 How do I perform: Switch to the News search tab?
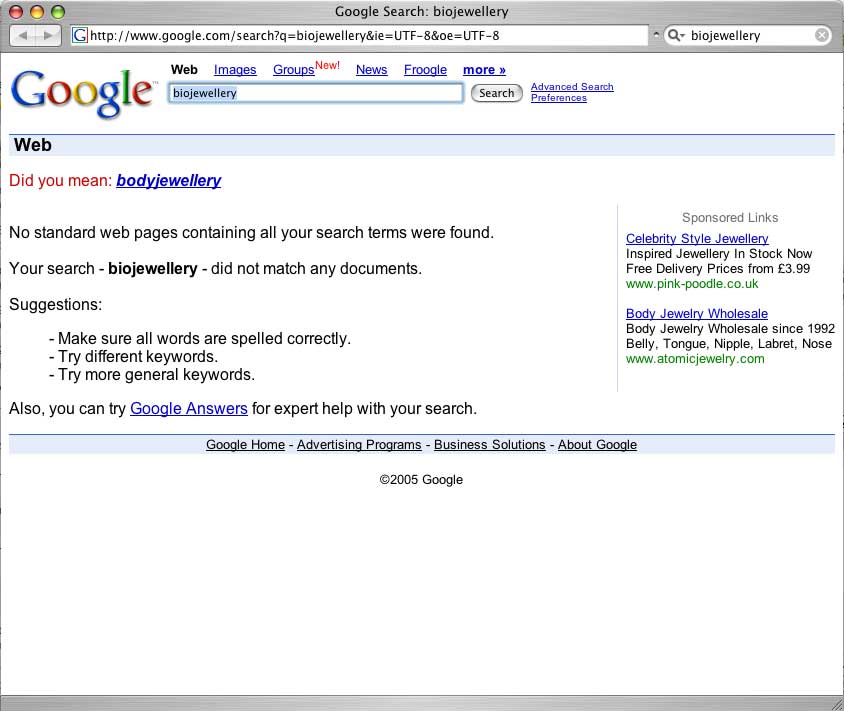tap(371, 69)
